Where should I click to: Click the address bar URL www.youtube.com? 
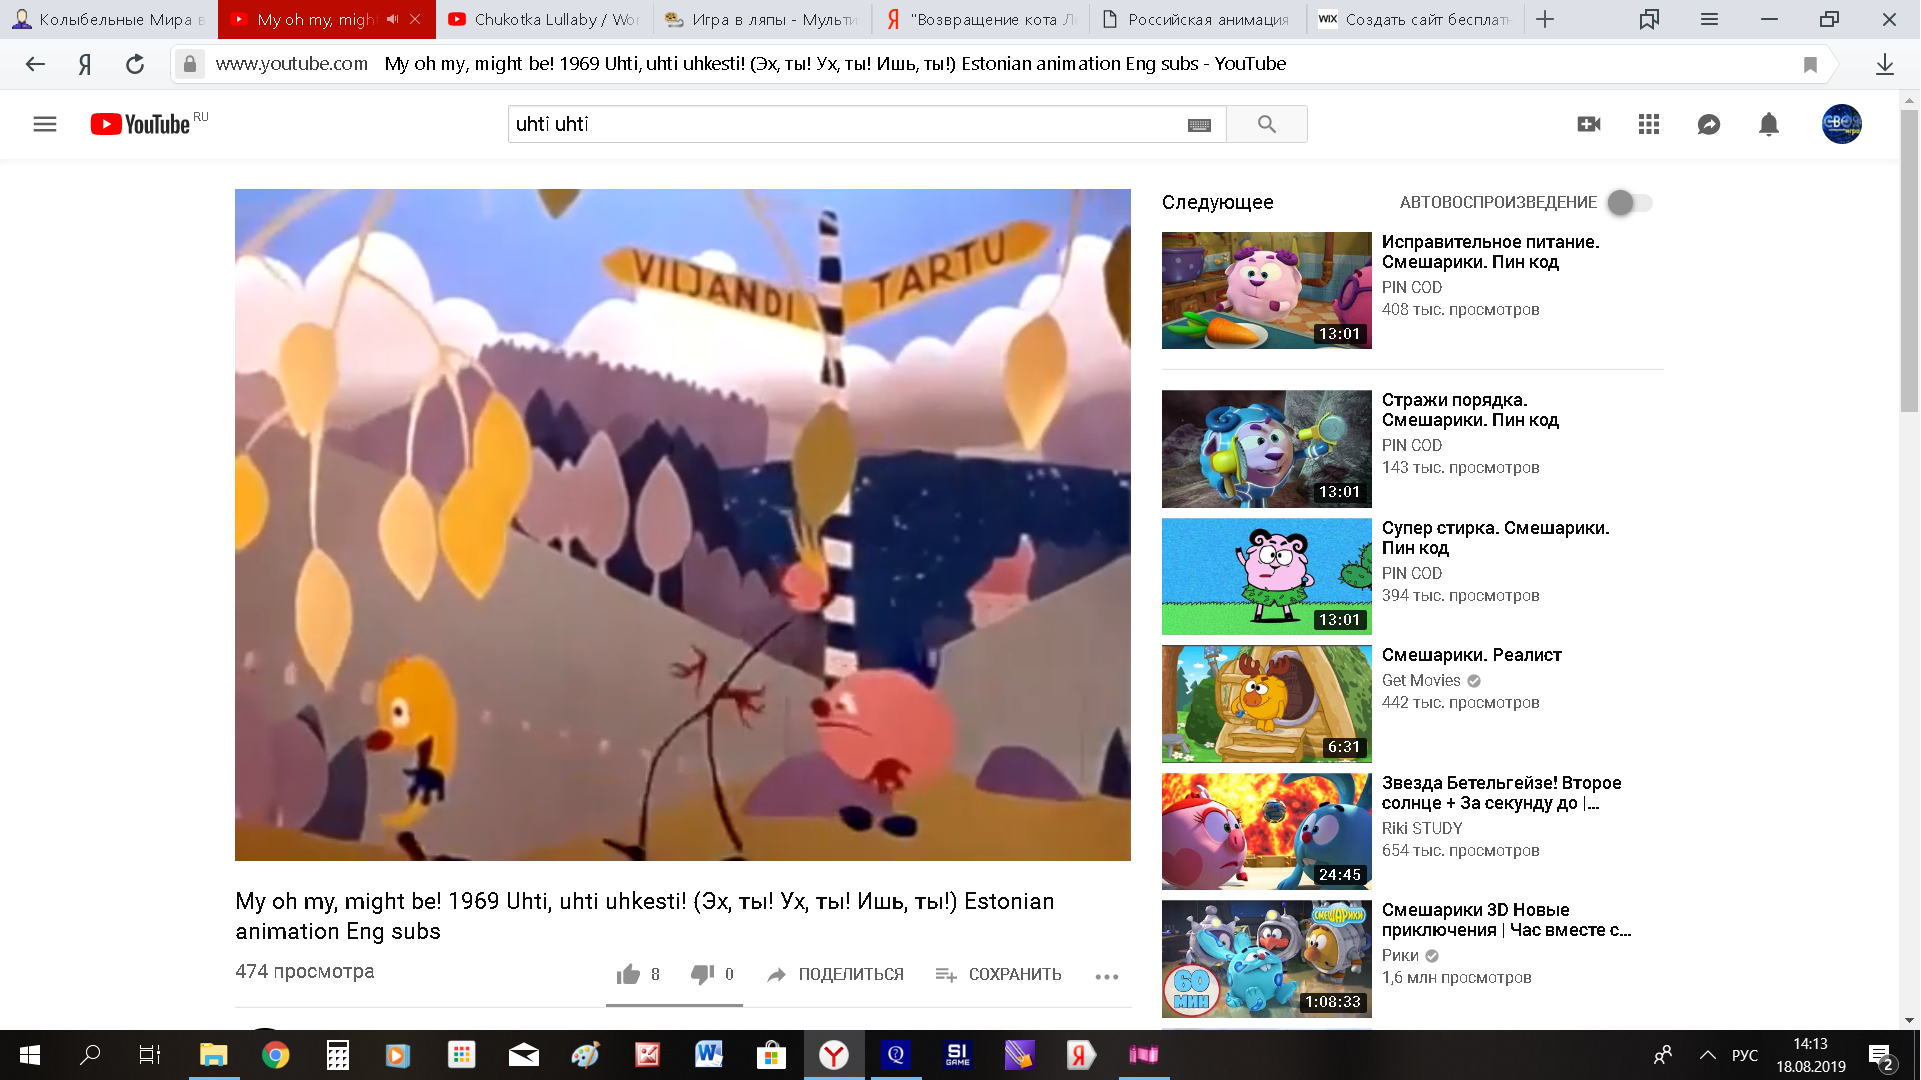(x=292, y=64)
